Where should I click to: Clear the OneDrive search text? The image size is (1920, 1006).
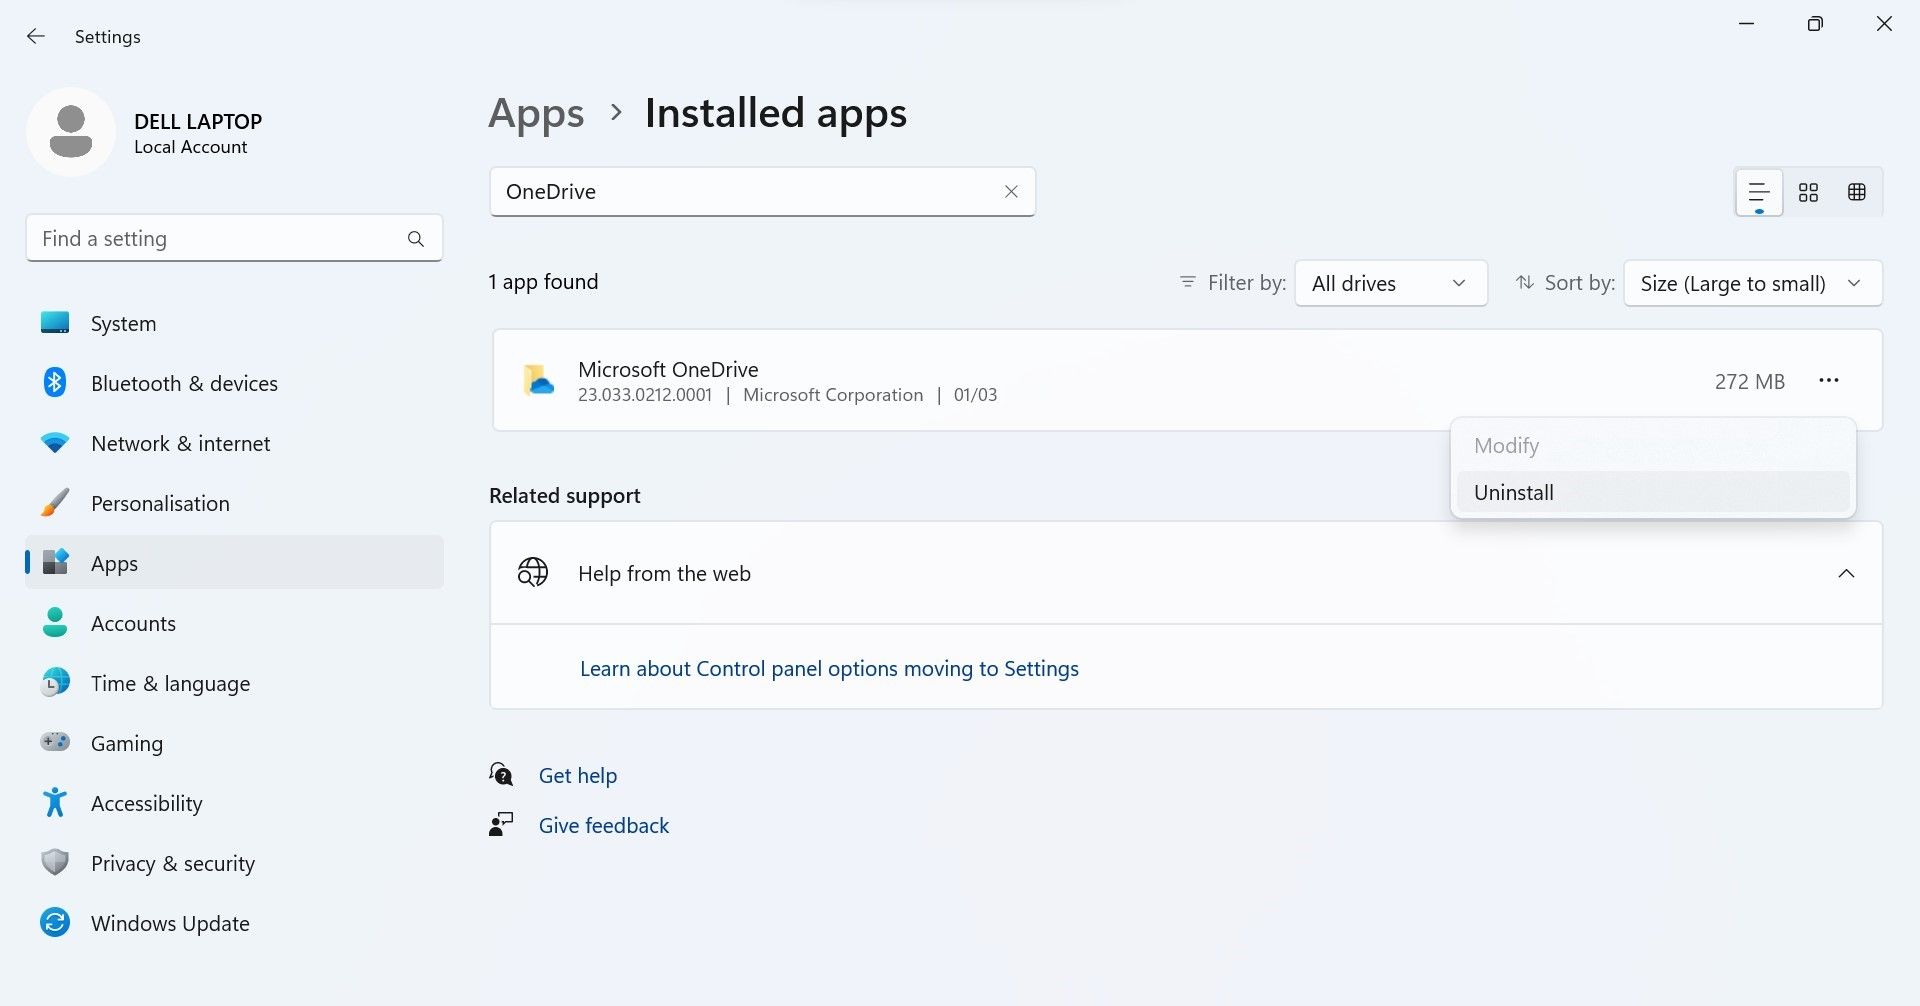coord(1011,191)
